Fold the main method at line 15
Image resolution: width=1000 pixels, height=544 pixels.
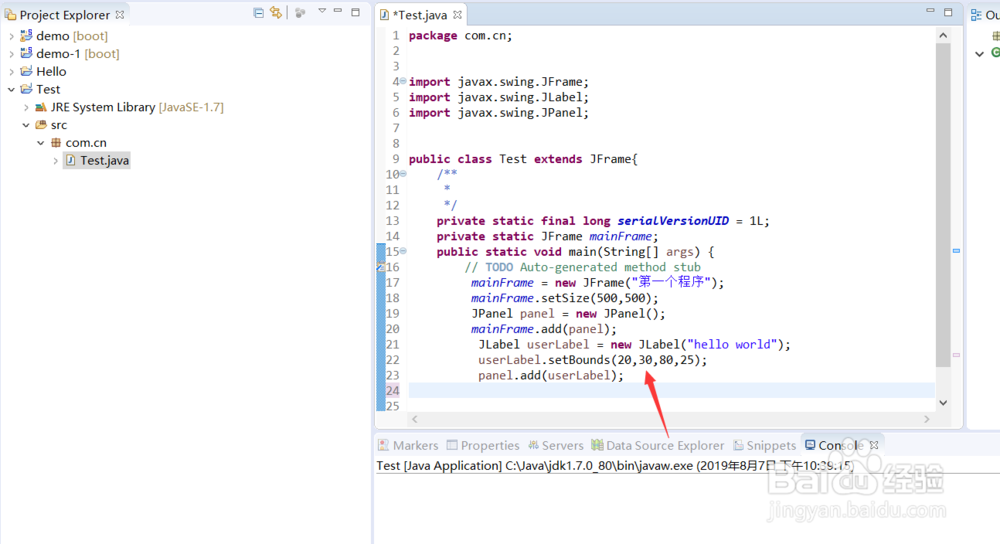pos(403,251)
